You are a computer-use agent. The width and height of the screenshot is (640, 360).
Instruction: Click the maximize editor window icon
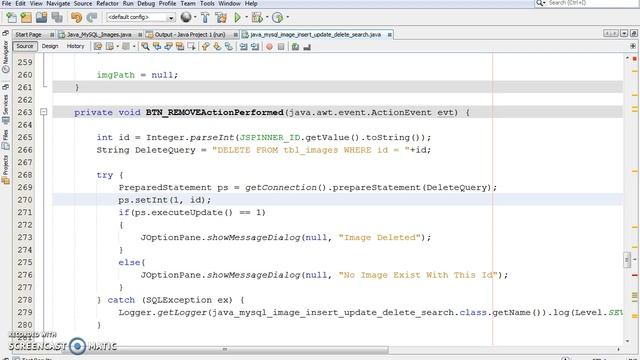[634, 33]
